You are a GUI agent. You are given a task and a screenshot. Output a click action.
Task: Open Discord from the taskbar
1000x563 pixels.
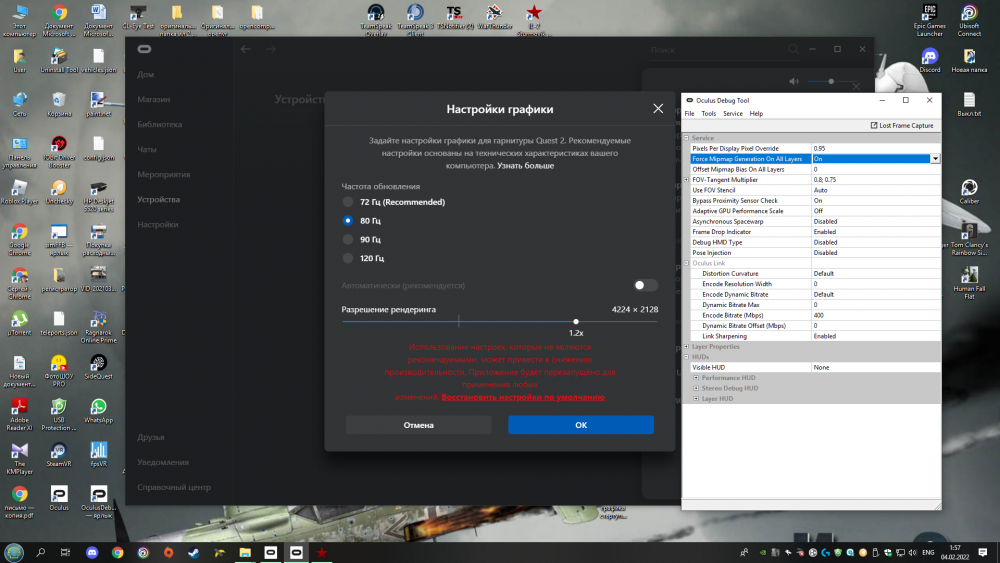92,552
